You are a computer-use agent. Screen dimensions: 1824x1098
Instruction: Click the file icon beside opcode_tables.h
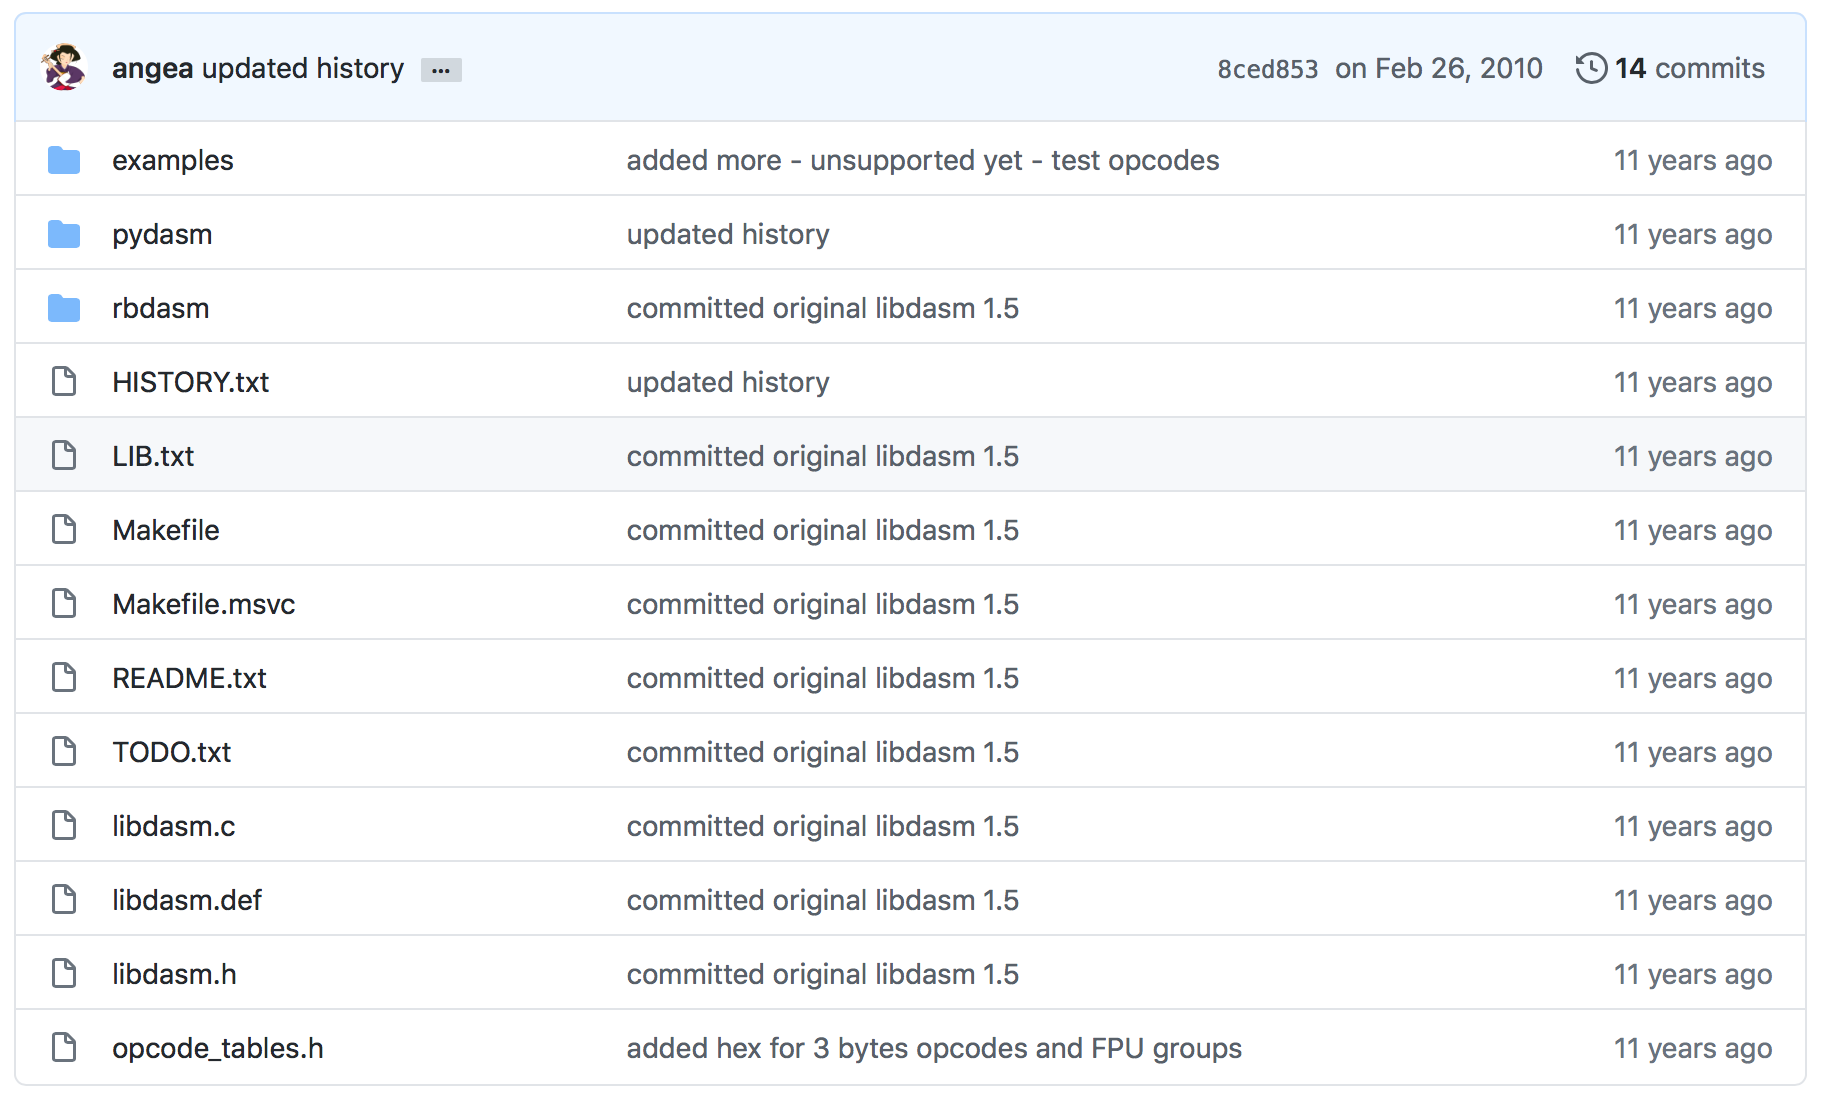click(63, 1047)
